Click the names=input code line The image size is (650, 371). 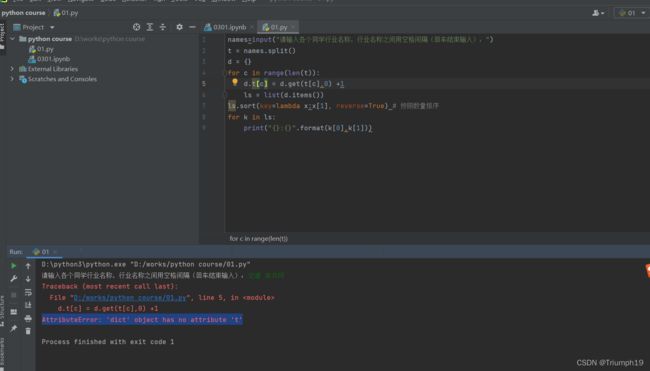(360, 39)
